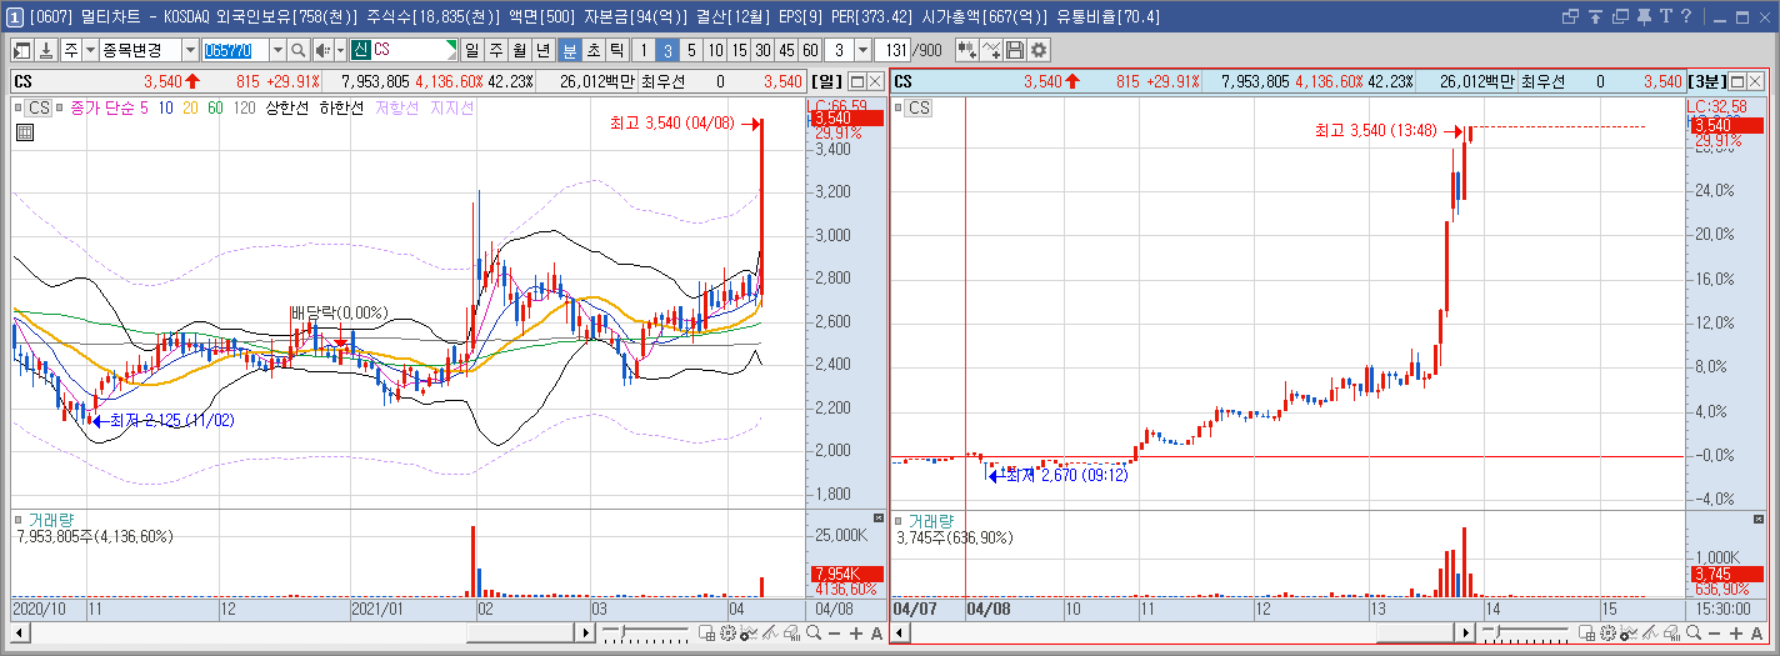Select the 30 minute interval button

[763, 50]
